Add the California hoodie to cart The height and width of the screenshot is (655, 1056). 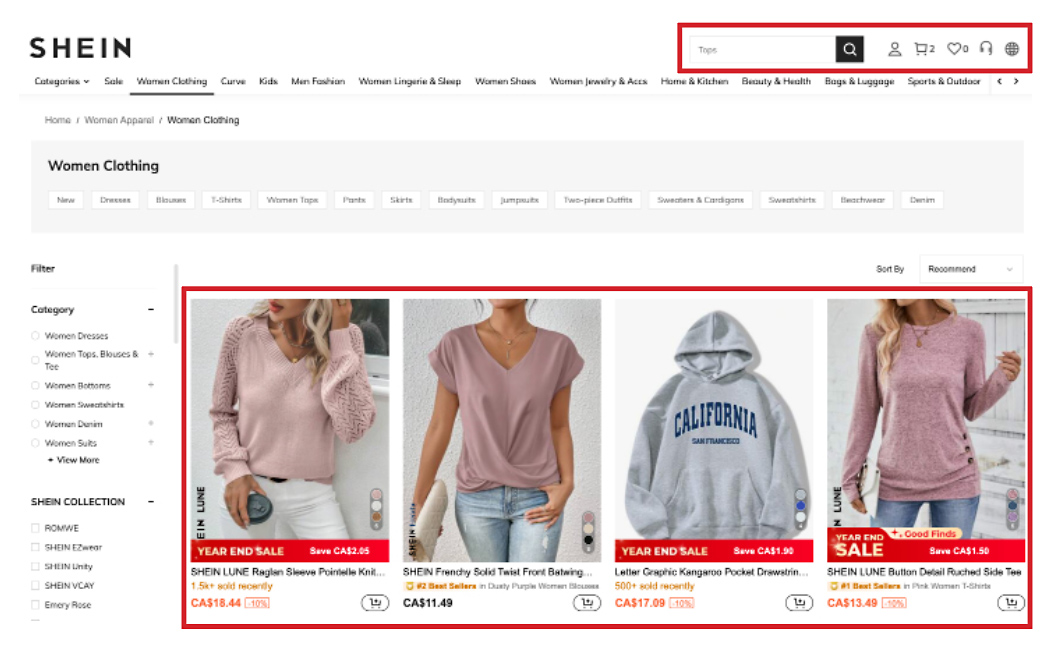799,603
